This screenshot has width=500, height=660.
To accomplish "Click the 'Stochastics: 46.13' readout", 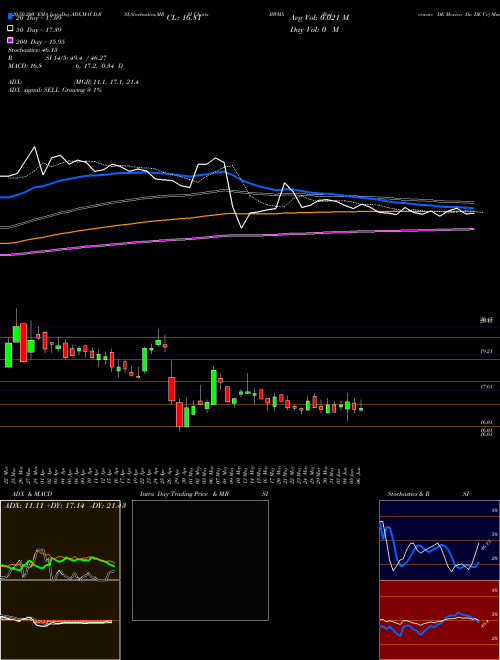I will [x=34, y=50].
